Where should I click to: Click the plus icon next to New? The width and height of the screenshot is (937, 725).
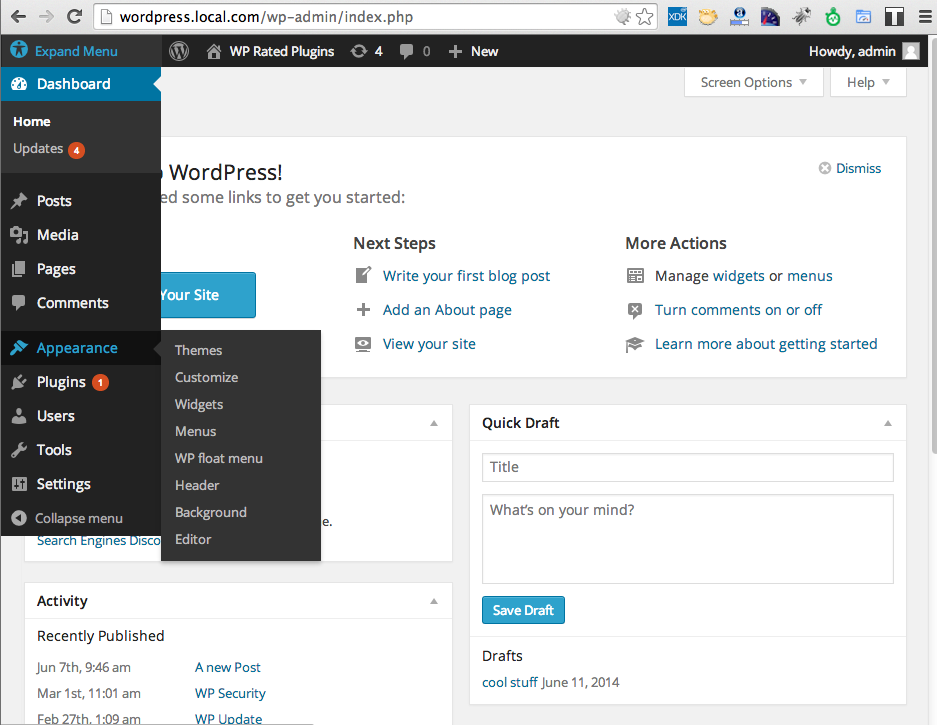(455, 51)
